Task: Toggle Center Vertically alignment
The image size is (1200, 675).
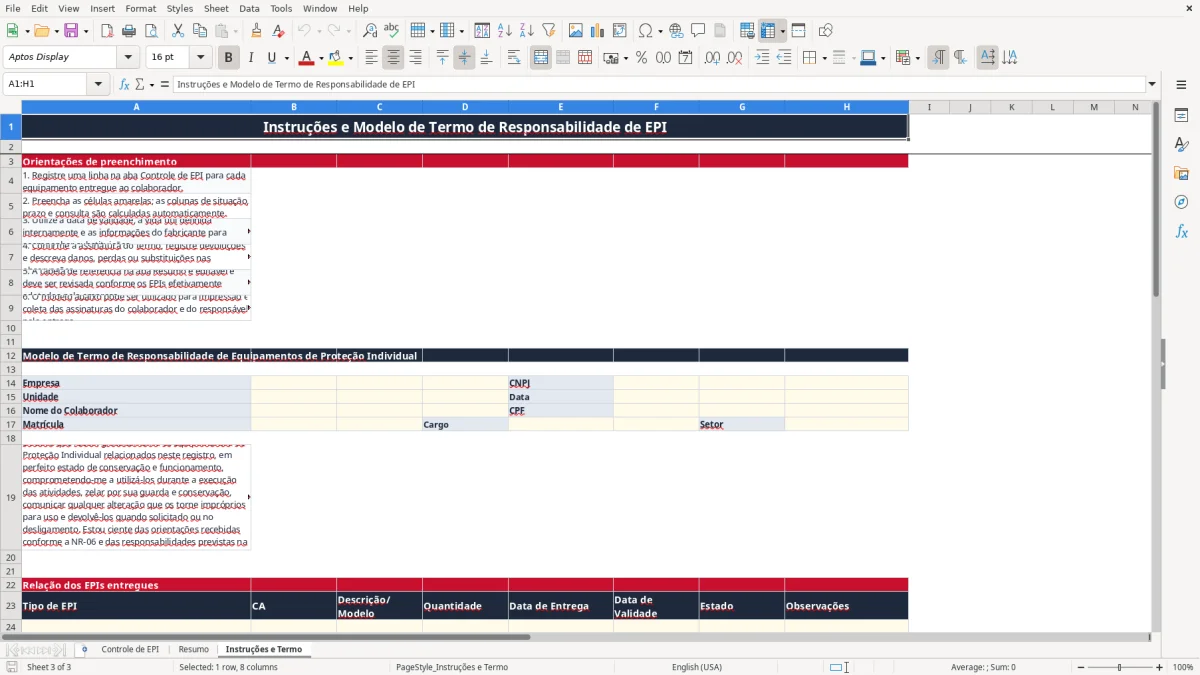Action: click(464, 58)
